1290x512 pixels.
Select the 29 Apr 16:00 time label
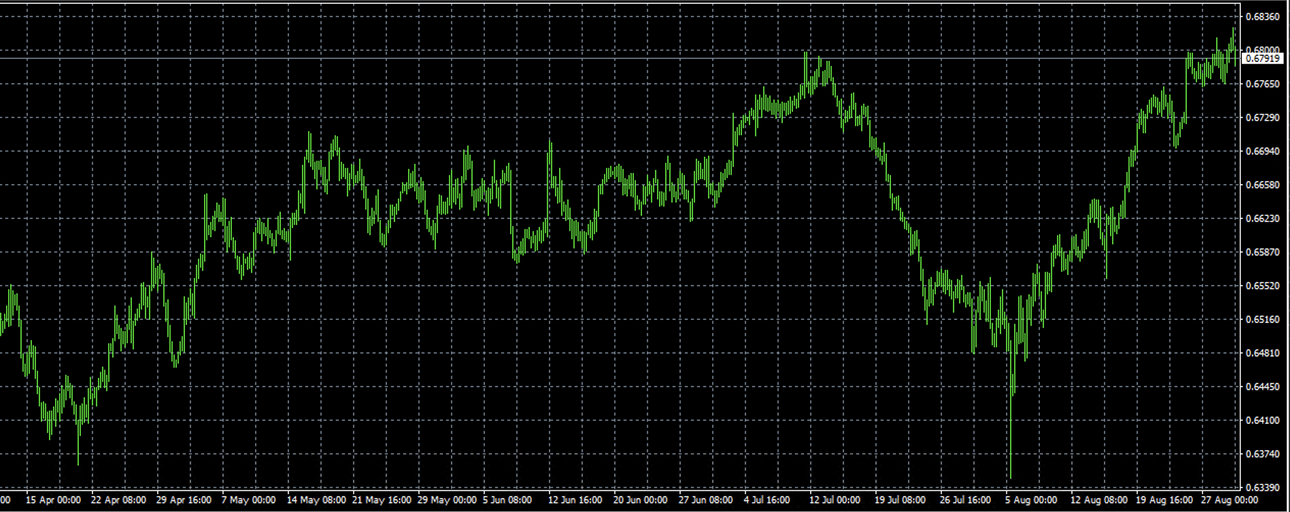(x=184, y=500)
